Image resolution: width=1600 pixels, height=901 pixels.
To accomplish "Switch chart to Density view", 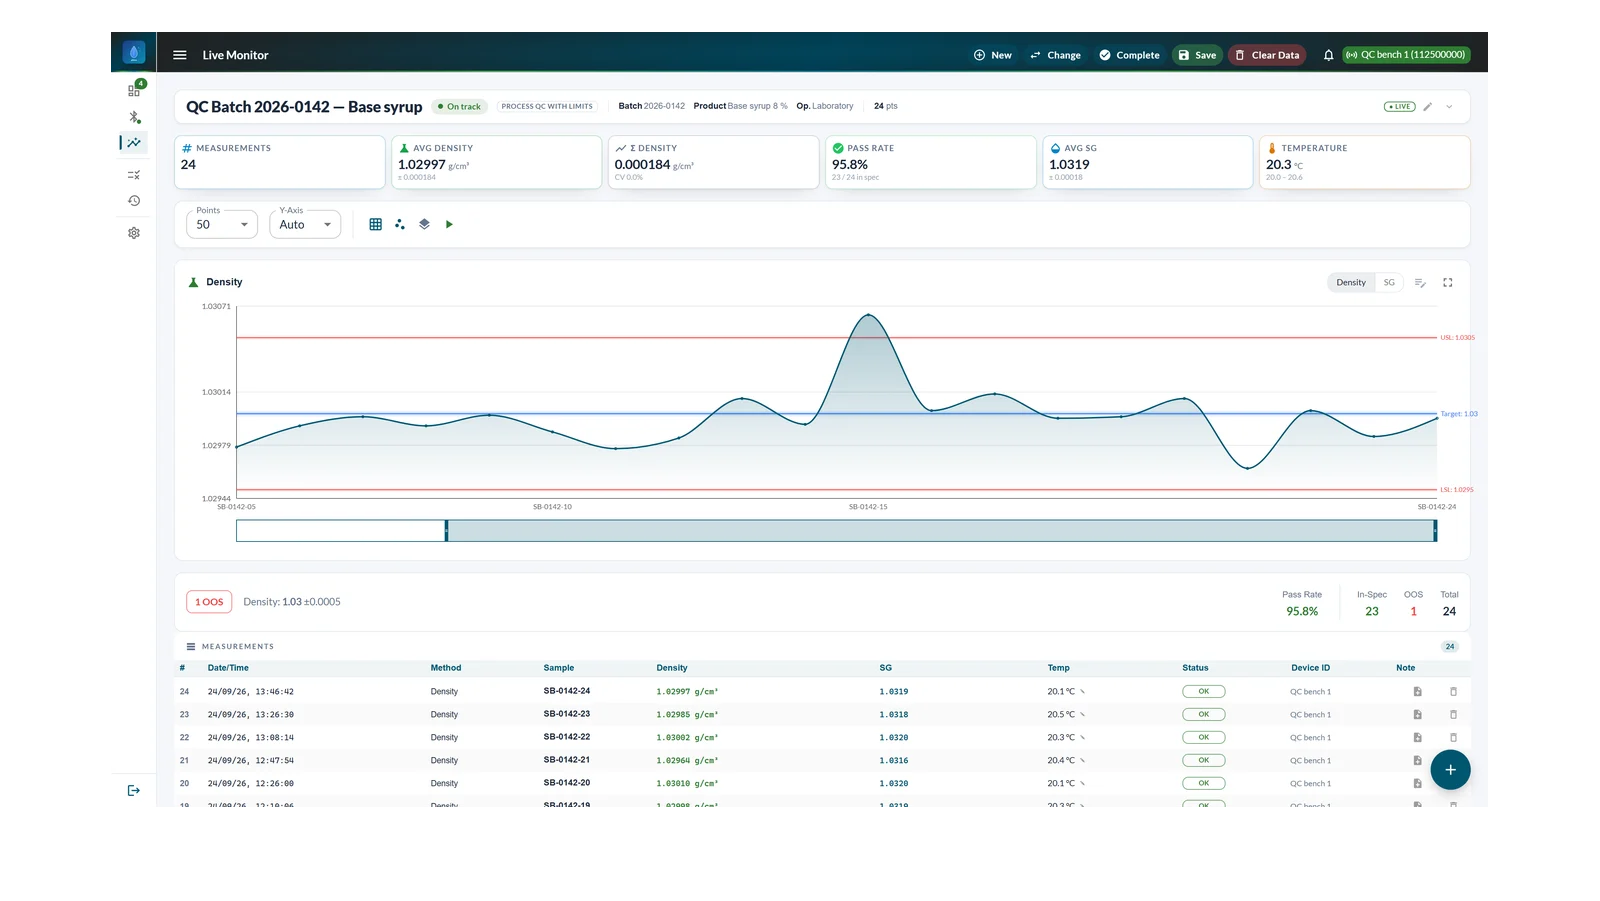I will tap(1351, 283).
